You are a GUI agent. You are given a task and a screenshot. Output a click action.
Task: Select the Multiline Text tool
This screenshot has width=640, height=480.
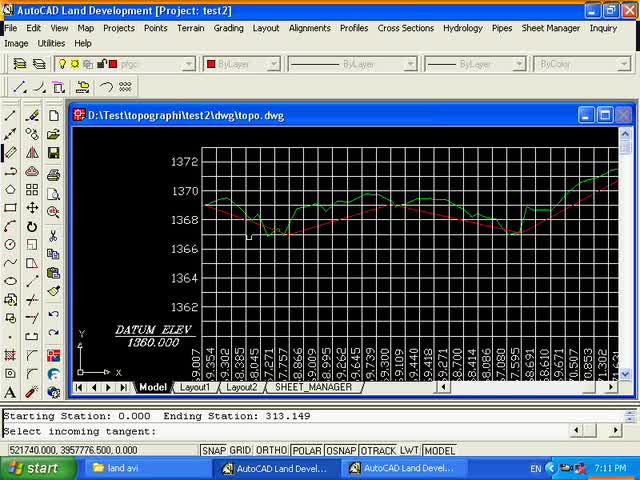pyautogui.click(x=10, y=392)
